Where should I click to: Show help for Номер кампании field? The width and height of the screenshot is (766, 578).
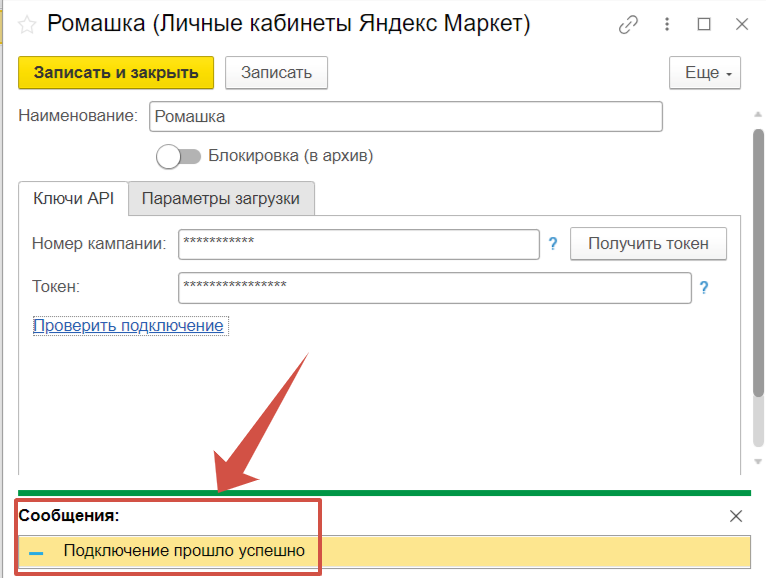552,243
